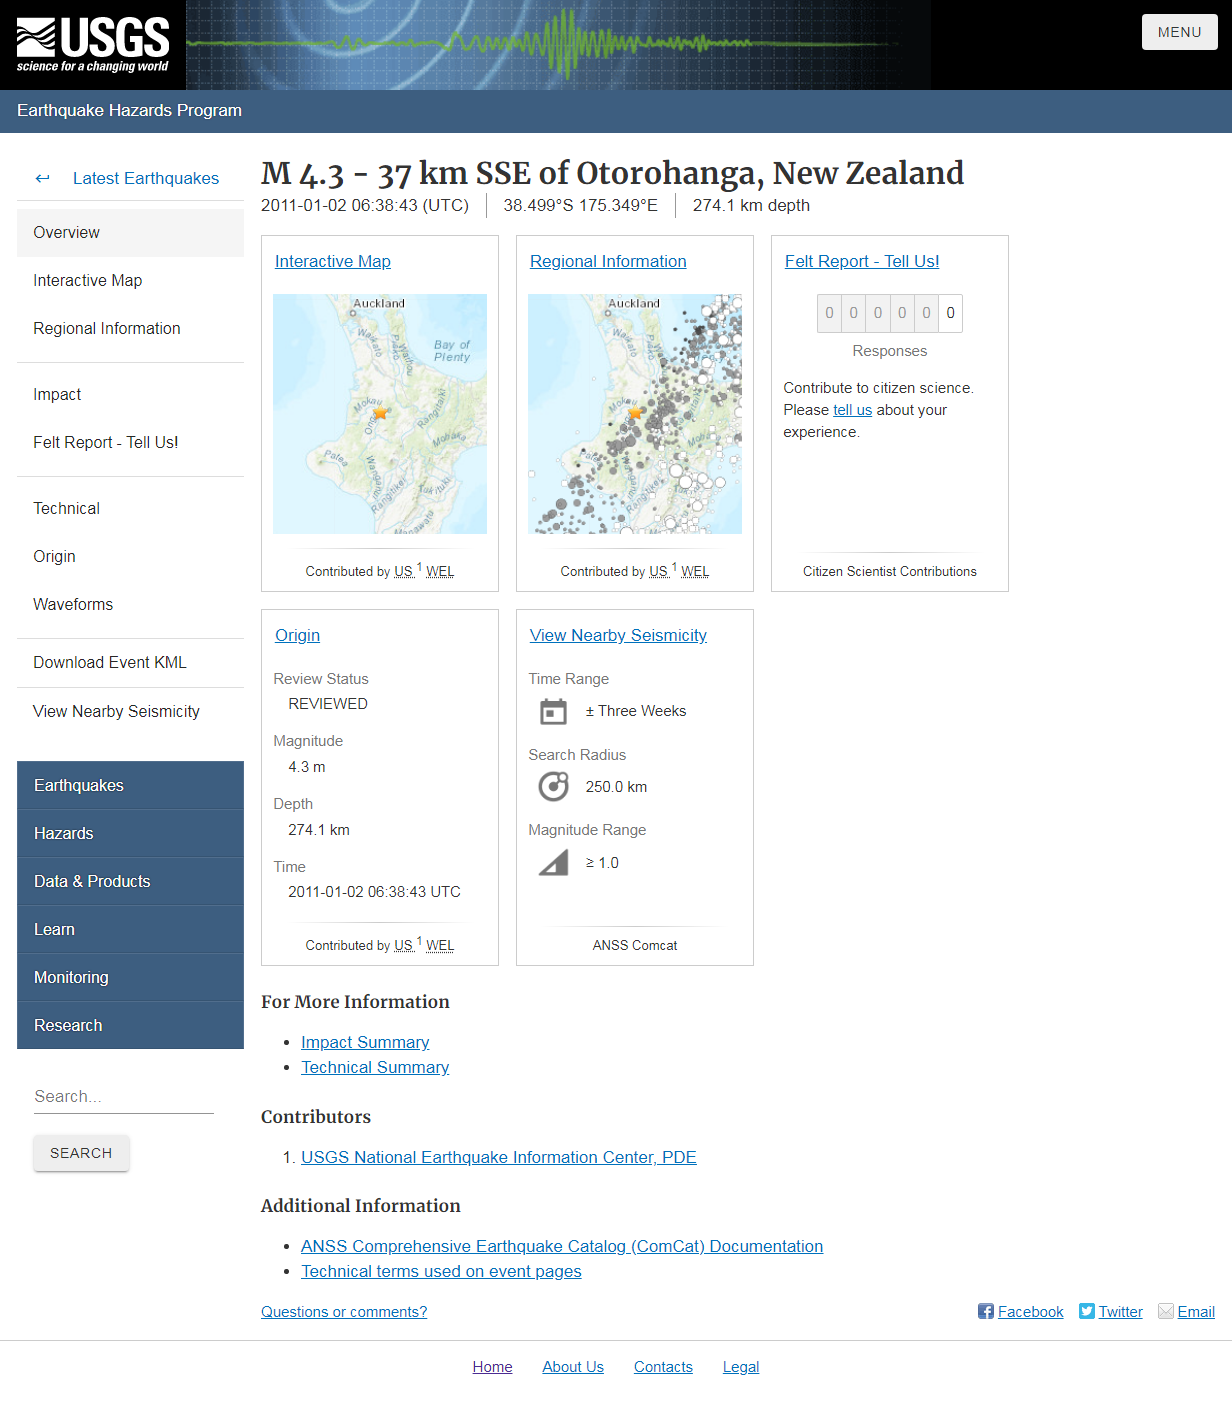Click the Contacts footer link

coord(663,1367)
